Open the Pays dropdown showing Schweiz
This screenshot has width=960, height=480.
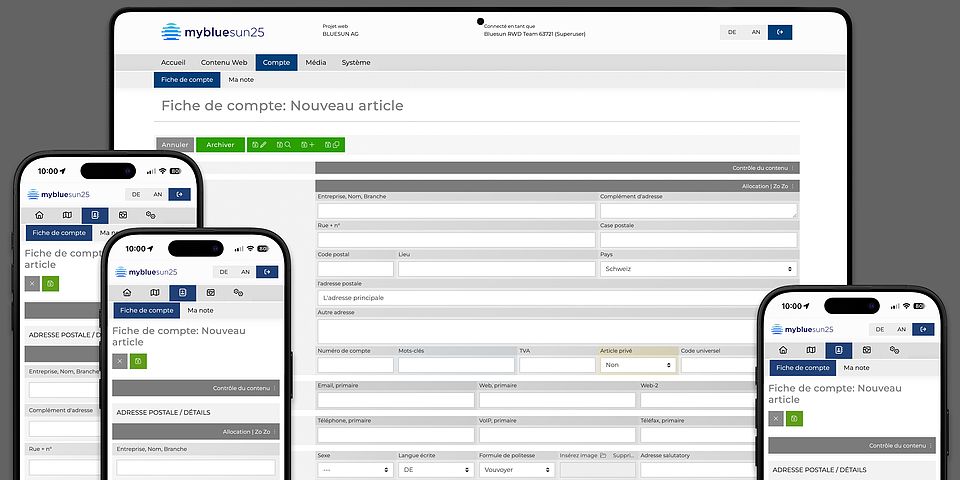[699, 269]
